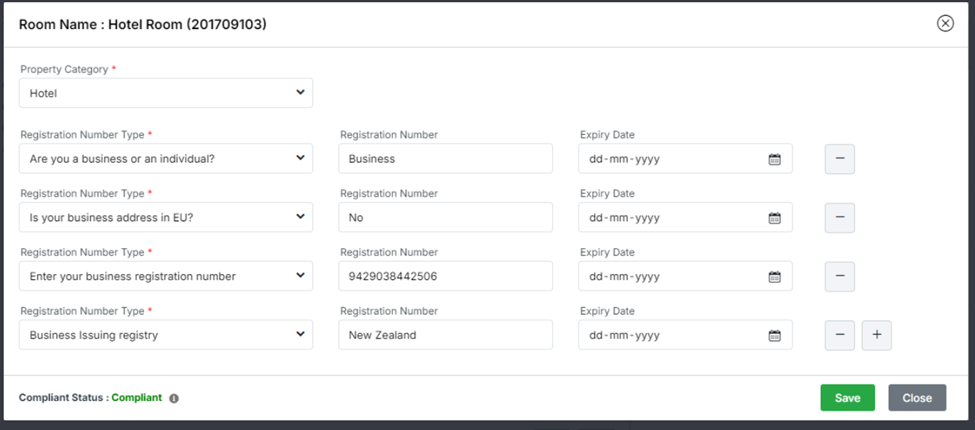
Task: Open the Property Category dropdown
Action: point(166,93)
